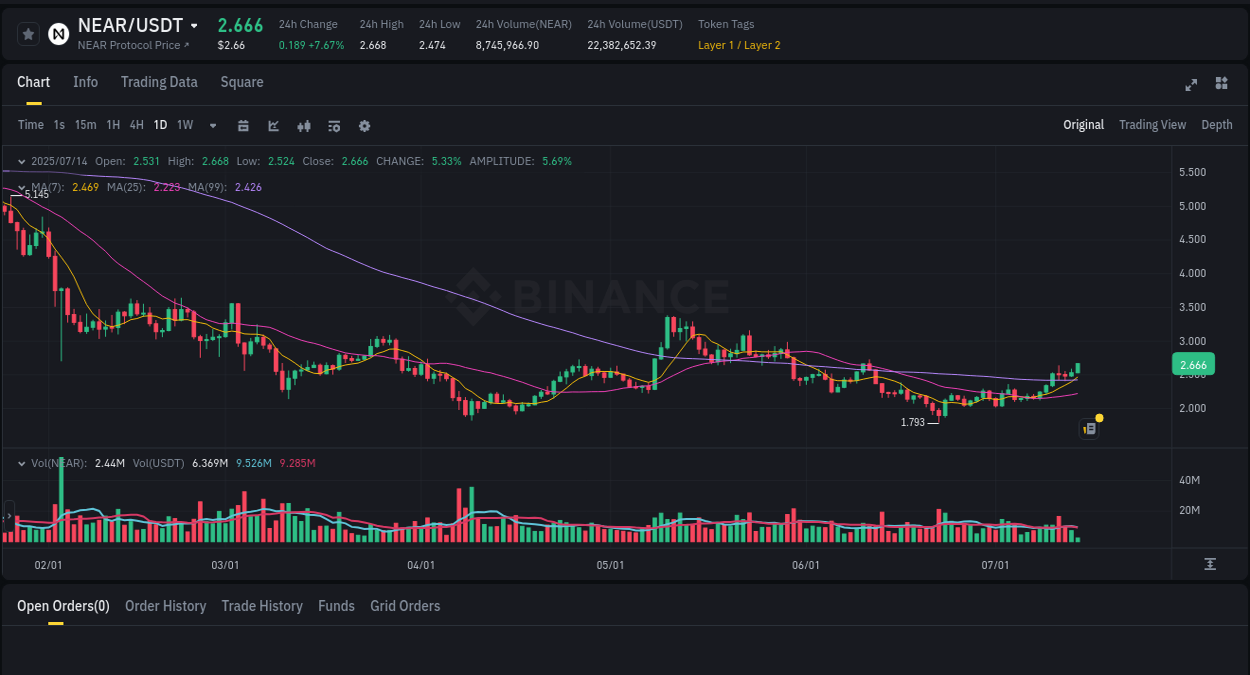Switch to the Trading Data tab
Viewport: 1250px width, 675px height.
(x=159, y=82)
